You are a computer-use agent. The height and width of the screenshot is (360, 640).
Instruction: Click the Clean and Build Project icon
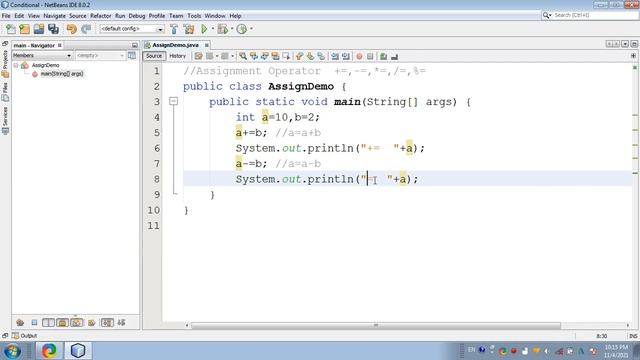[189, 29]
